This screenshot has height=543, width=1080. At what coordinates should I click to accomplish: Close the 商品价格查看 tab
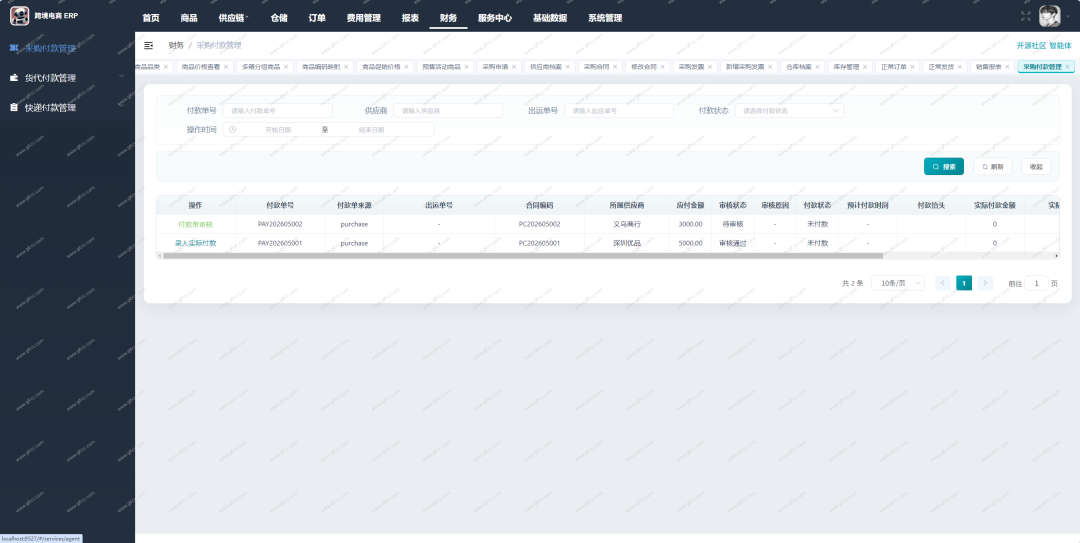[228, 67]
